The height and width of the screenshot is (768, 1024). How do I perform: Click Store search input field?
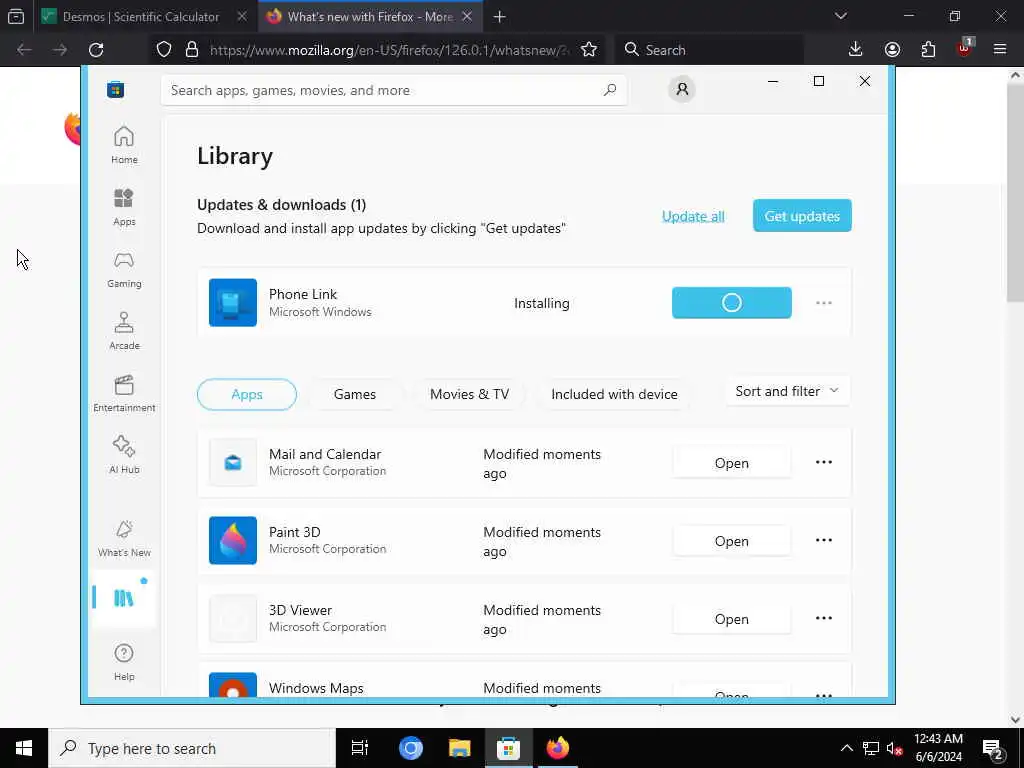pos(394,90)
